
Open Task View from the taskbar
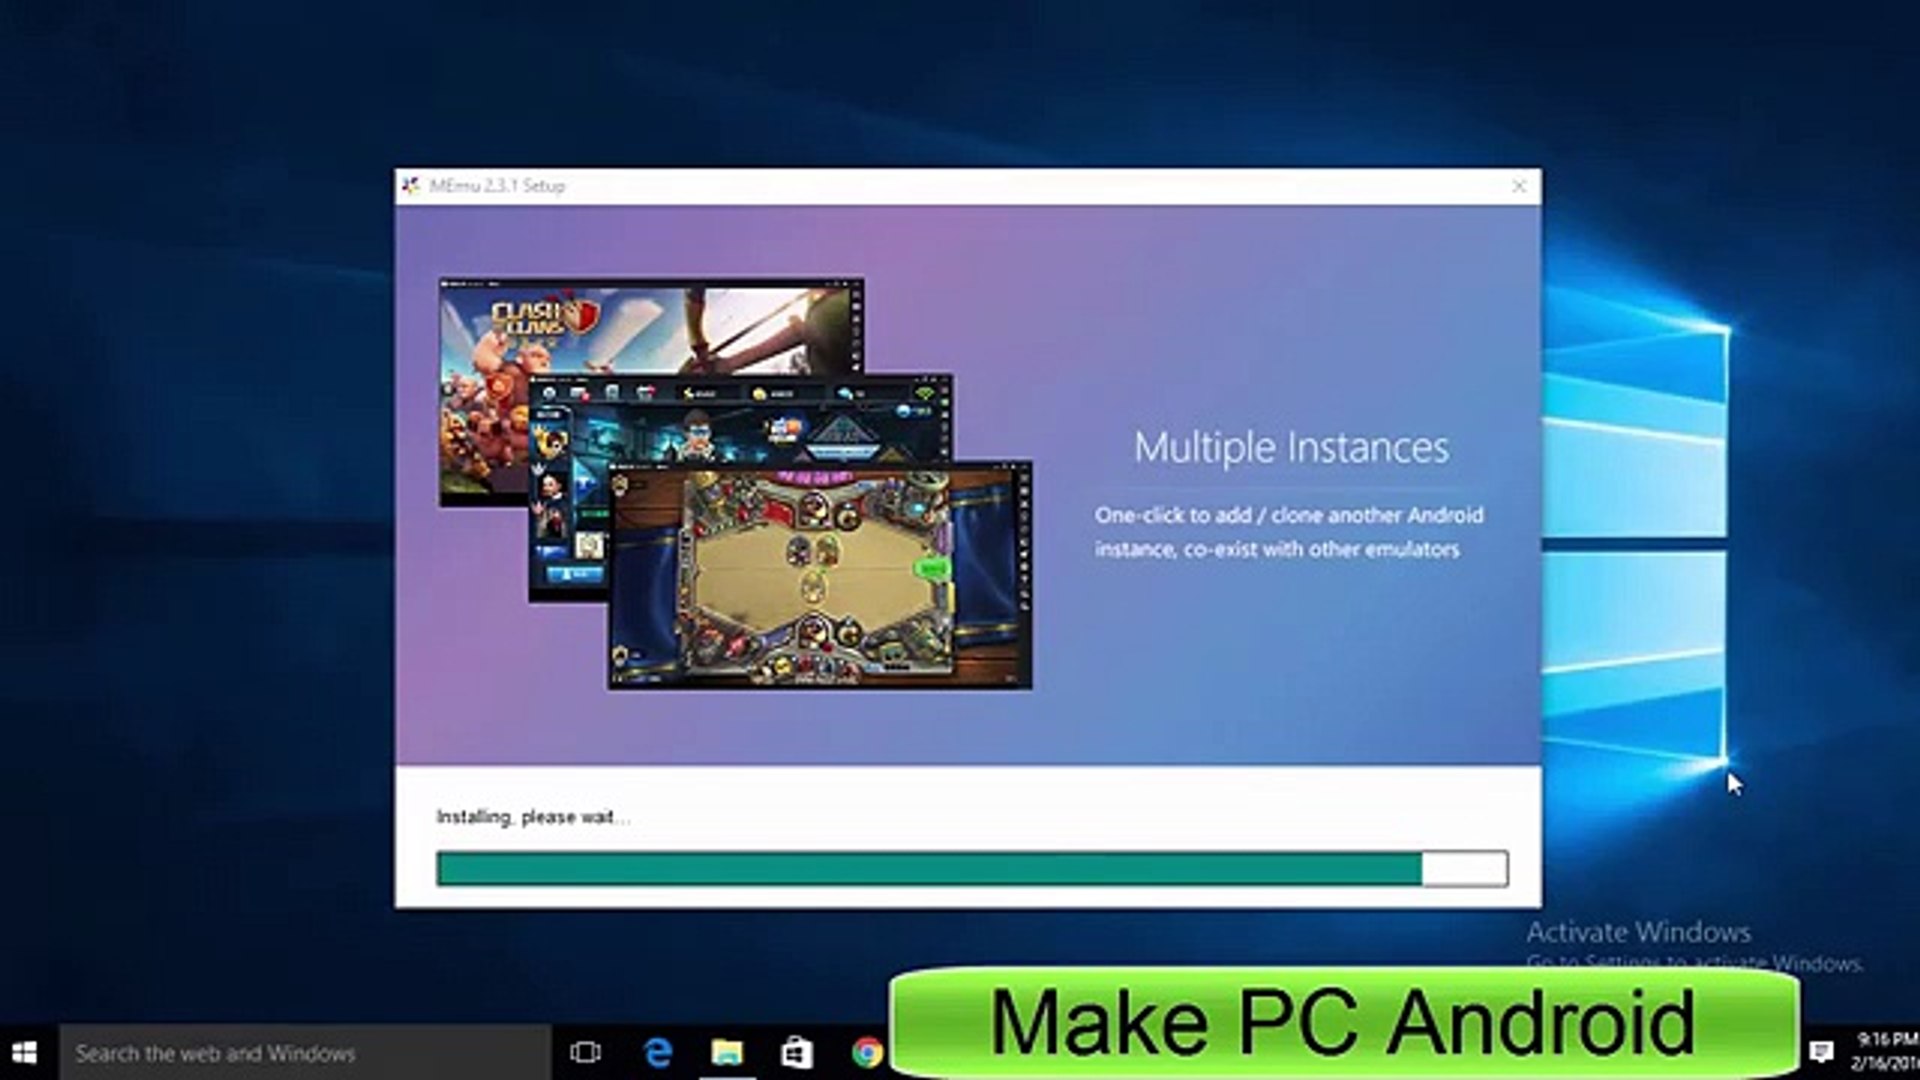[x=585, y=1053]
